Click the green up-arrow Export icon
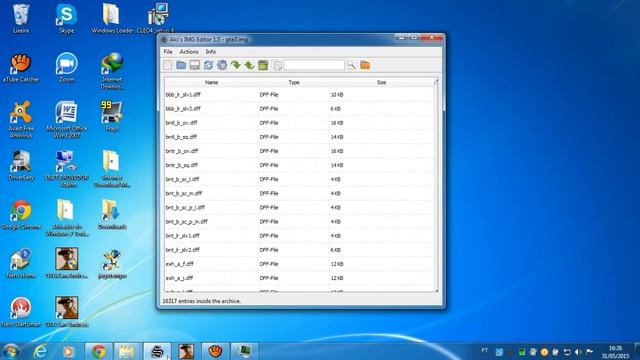Image resolution: width=640 pixels, height=360 pixels. pyautogui.click(x=249, y=65)
